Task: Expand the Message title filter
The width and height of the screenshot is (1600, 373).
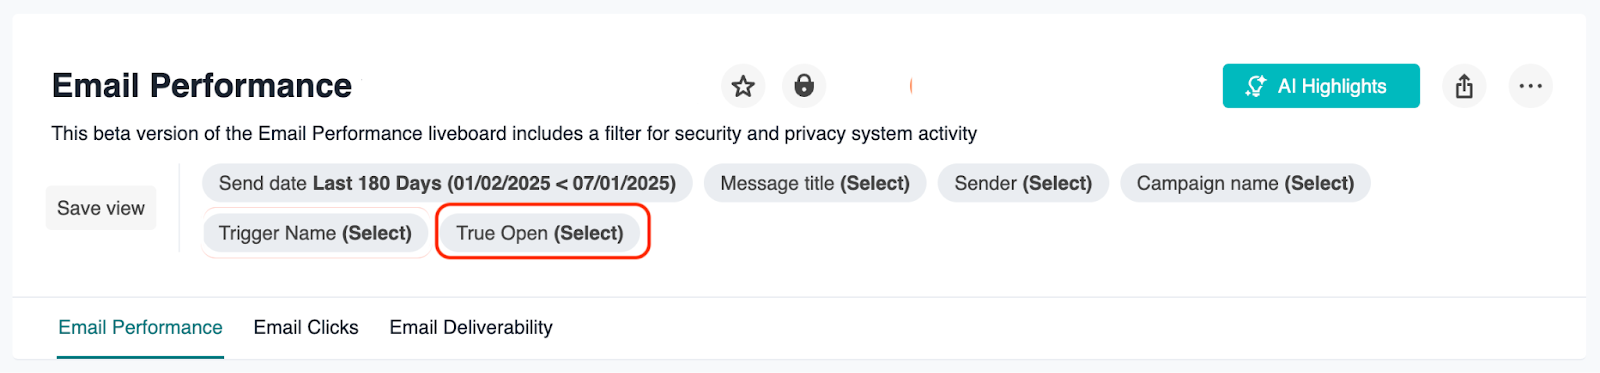Action: pyautogui.click(x=815, y=183)
